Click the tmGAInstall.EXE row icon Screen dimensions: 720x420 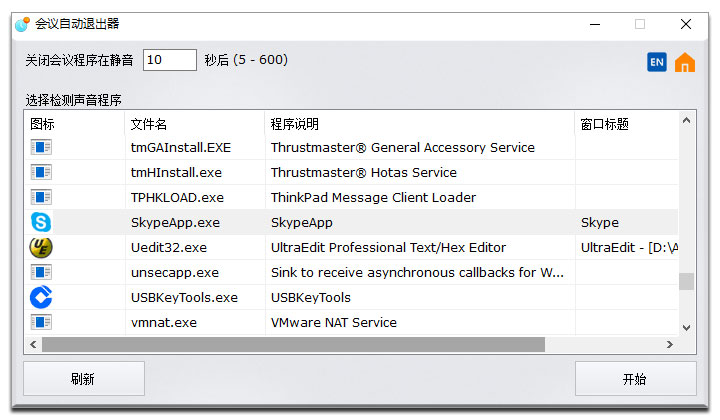pyautogui.click(x=41, y=147)
